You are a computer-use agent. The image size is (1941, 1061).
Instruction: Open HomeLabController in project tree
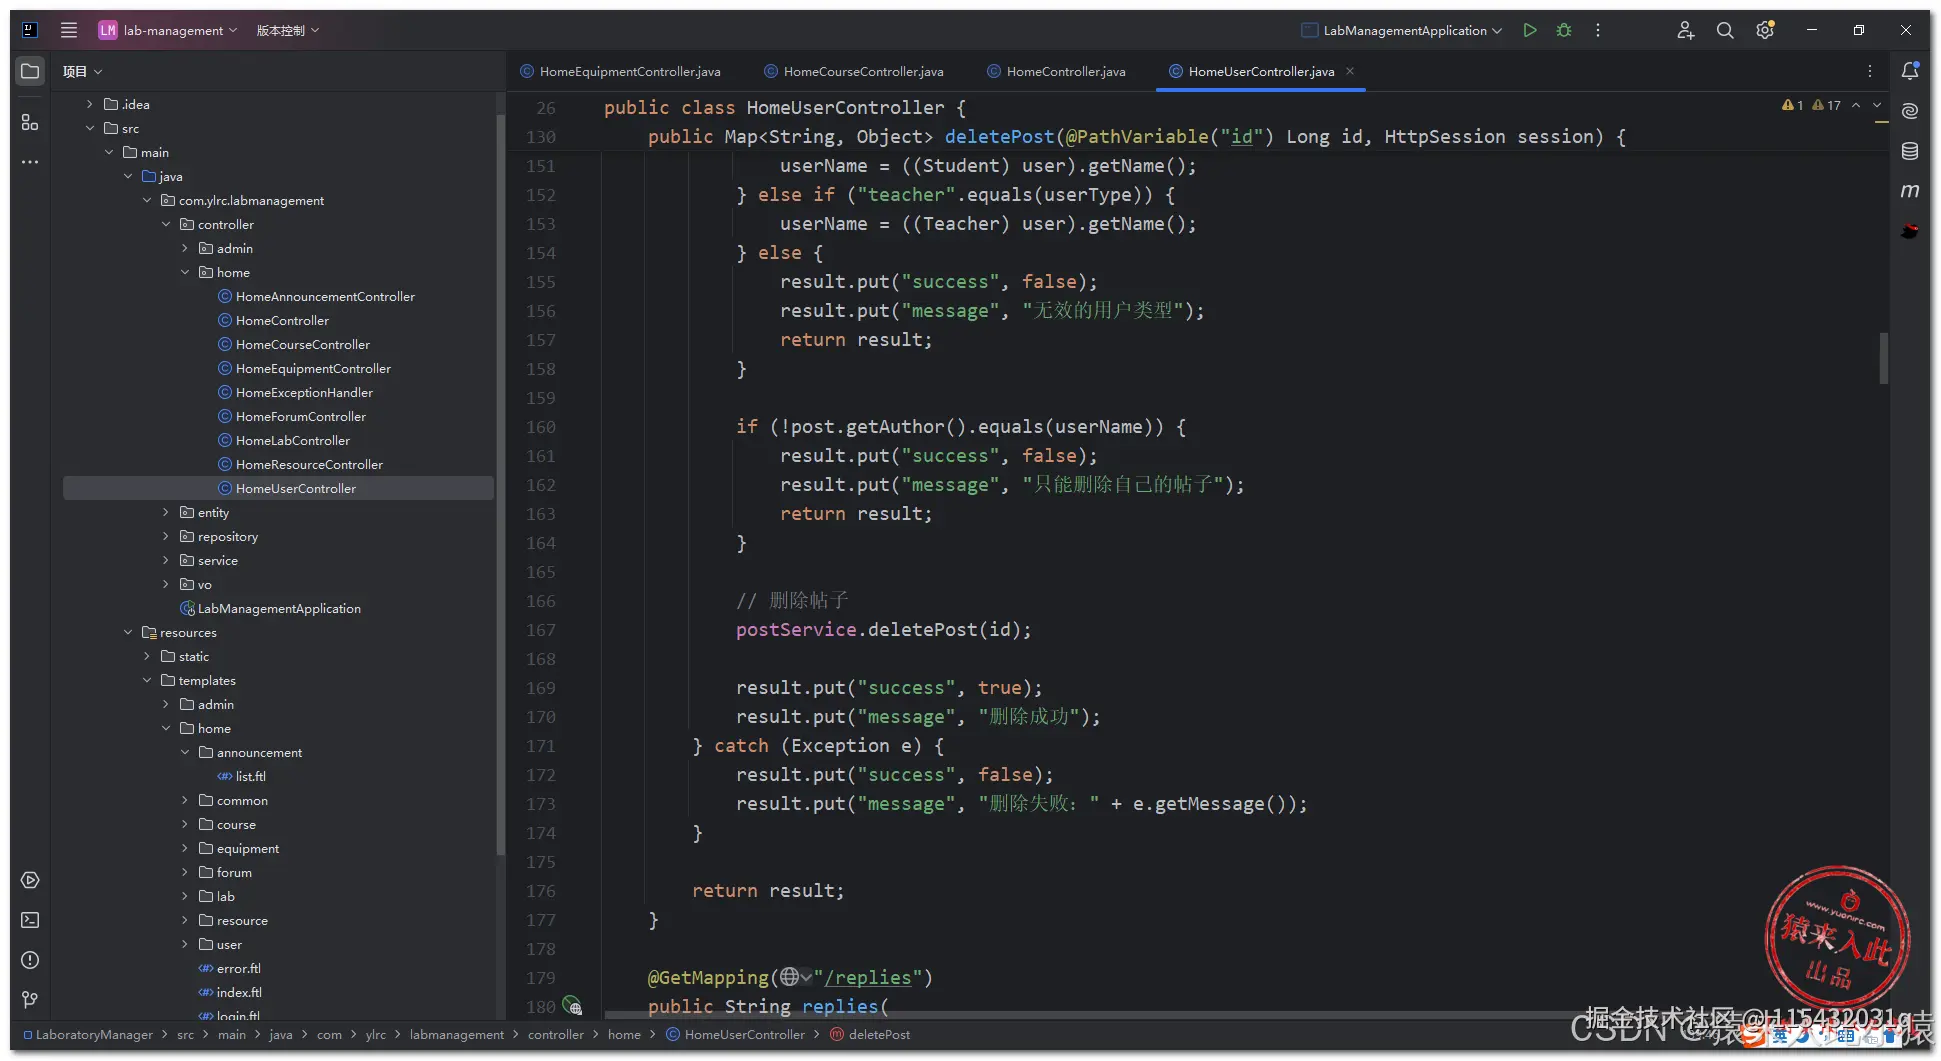[292, 440]
